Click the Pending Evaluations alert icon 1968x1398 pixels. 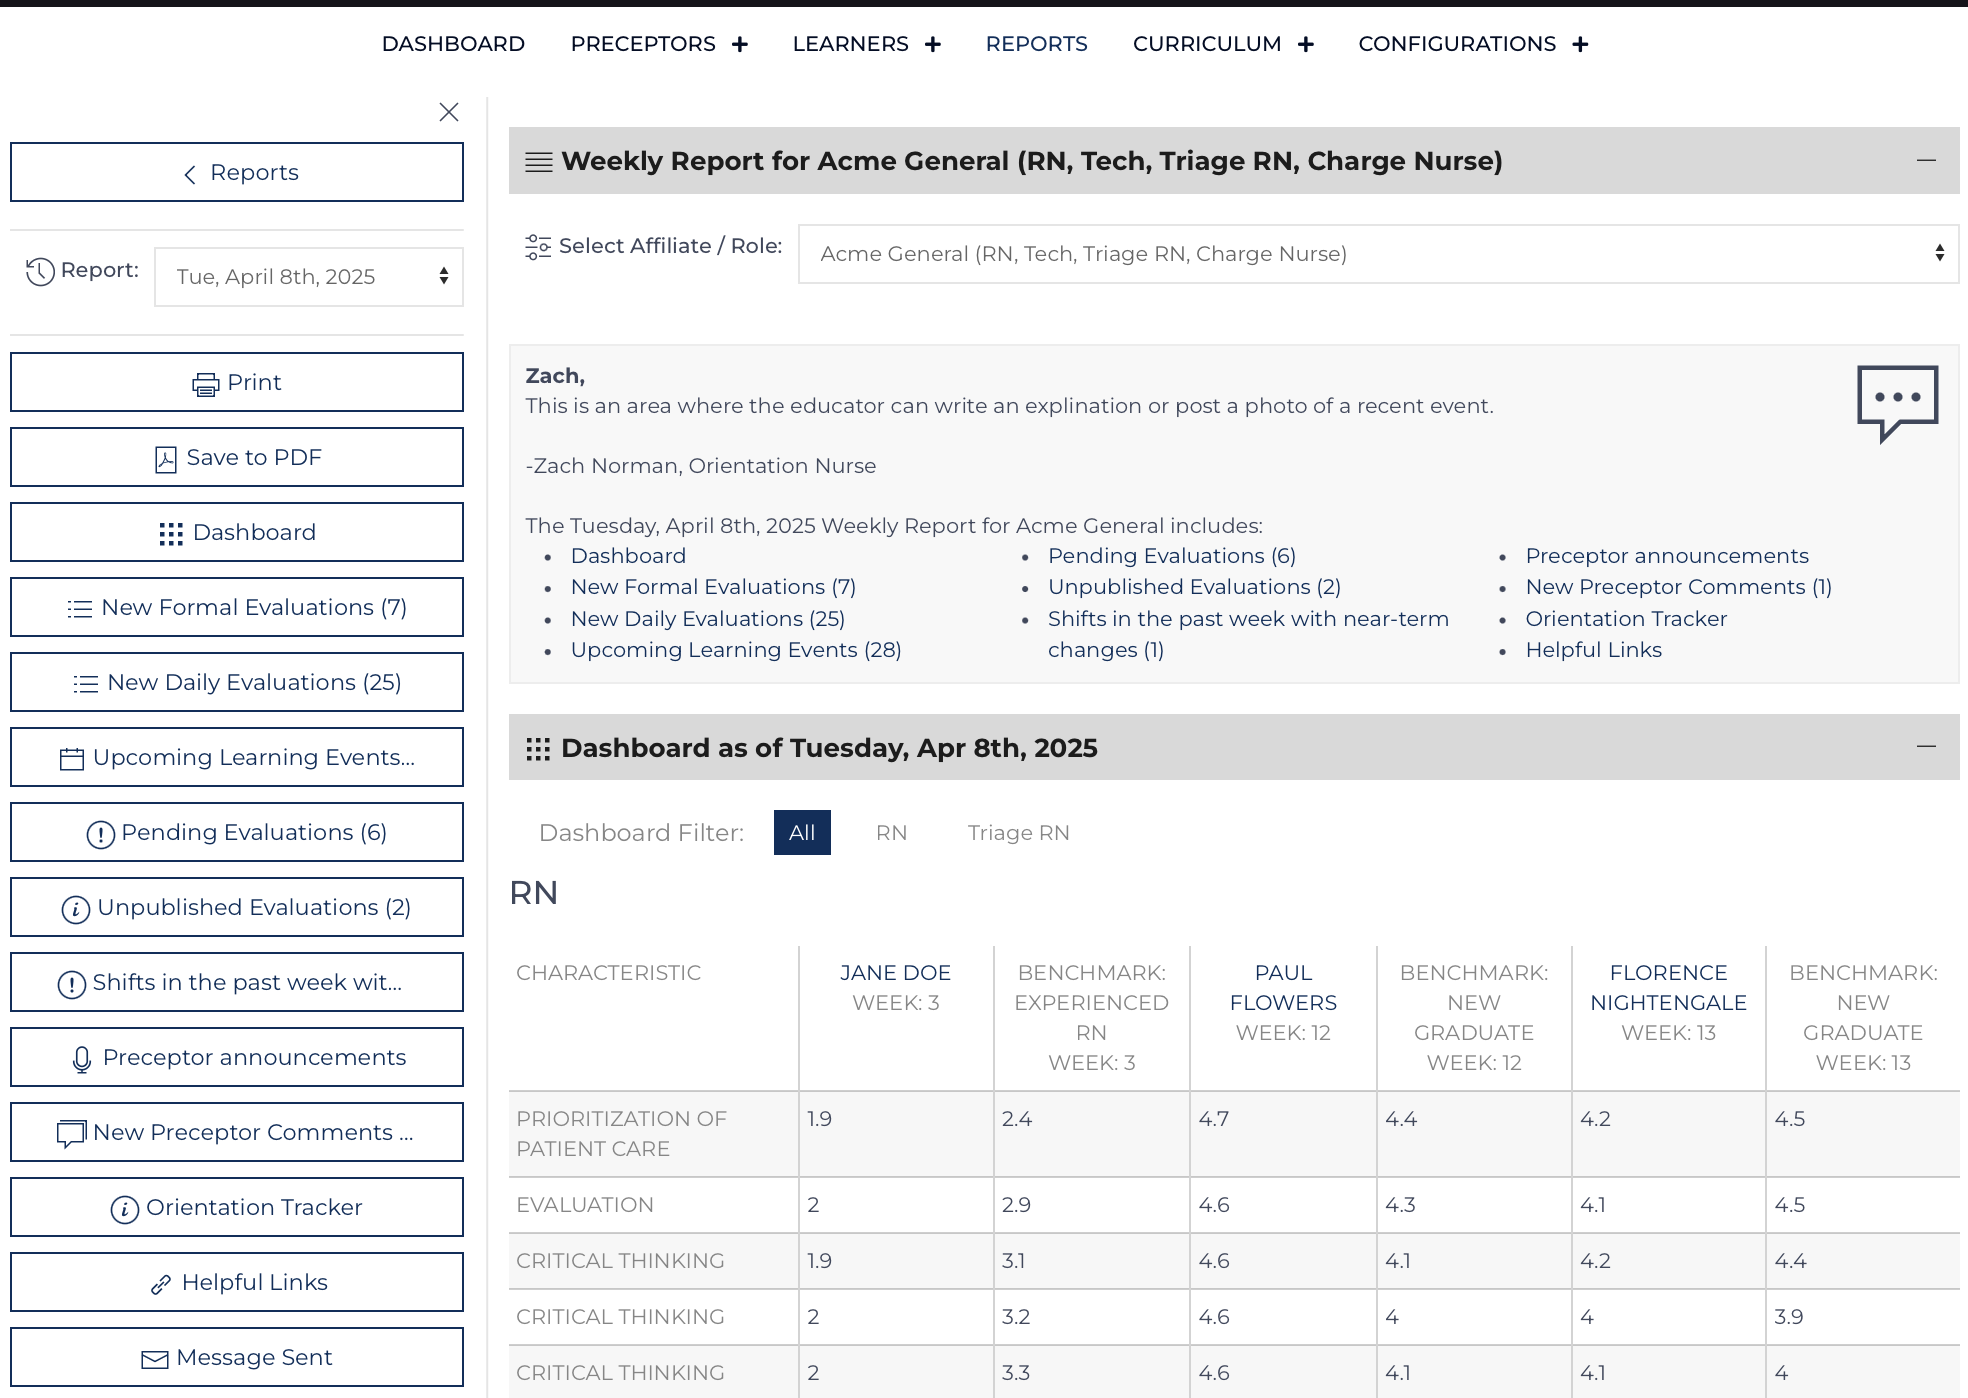(102, 832)
